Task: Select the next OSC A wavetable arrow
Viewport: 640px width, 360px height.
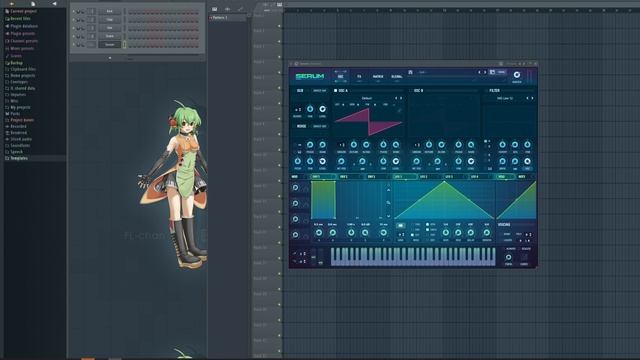Action: click(401, 98)
